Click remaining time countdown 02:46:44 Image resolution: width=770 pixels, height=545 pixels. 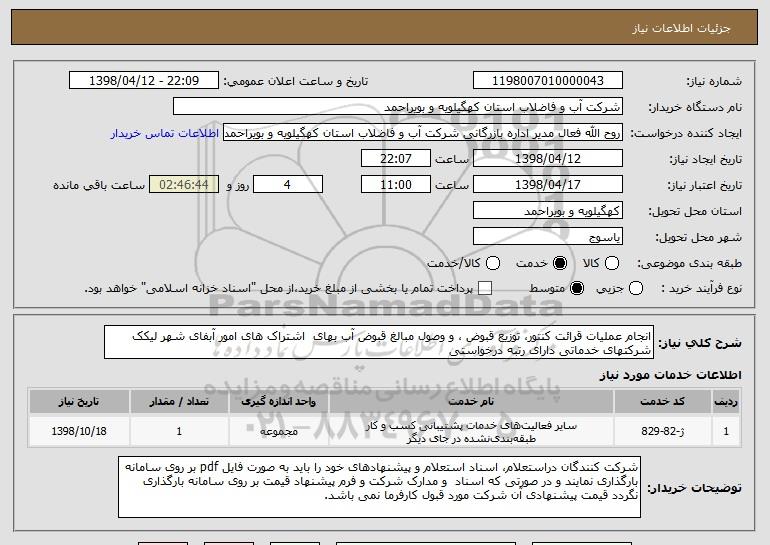point(184,185)
